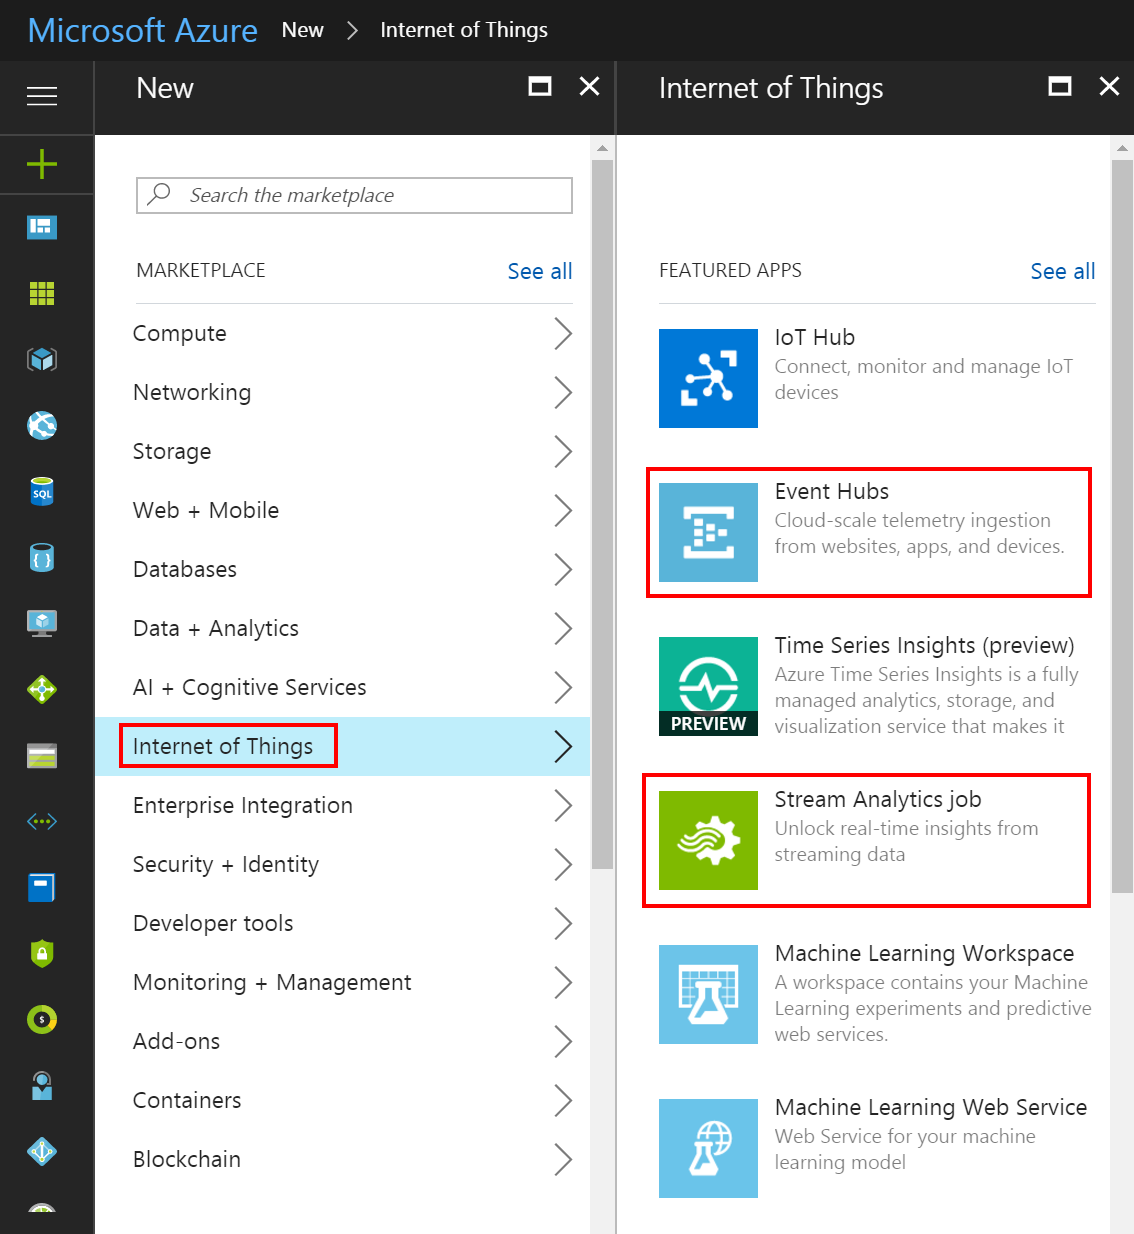
Task: Click the Internet of Things breadcrumb
Action: click(464, 30)
